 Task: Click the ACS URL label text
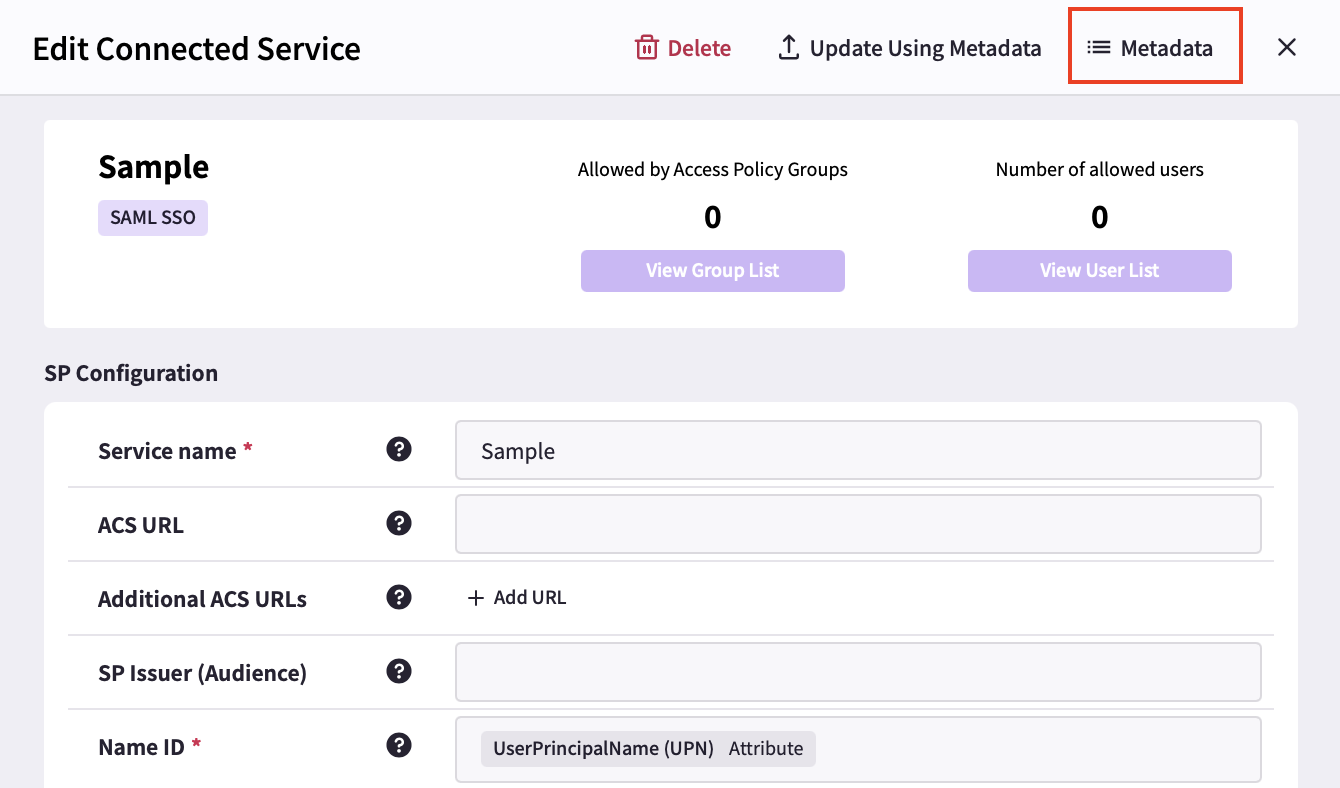tap(141, 525)
